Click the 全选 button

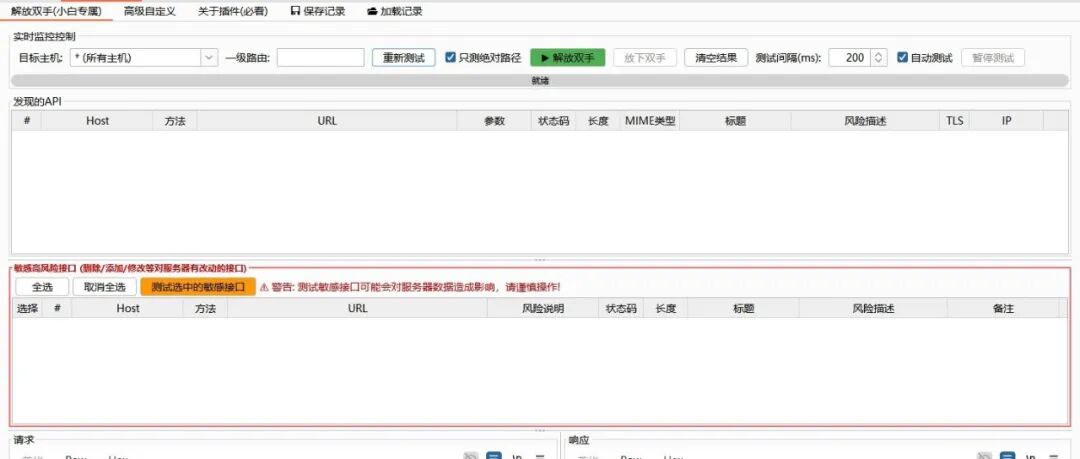[x=43, y=287]
